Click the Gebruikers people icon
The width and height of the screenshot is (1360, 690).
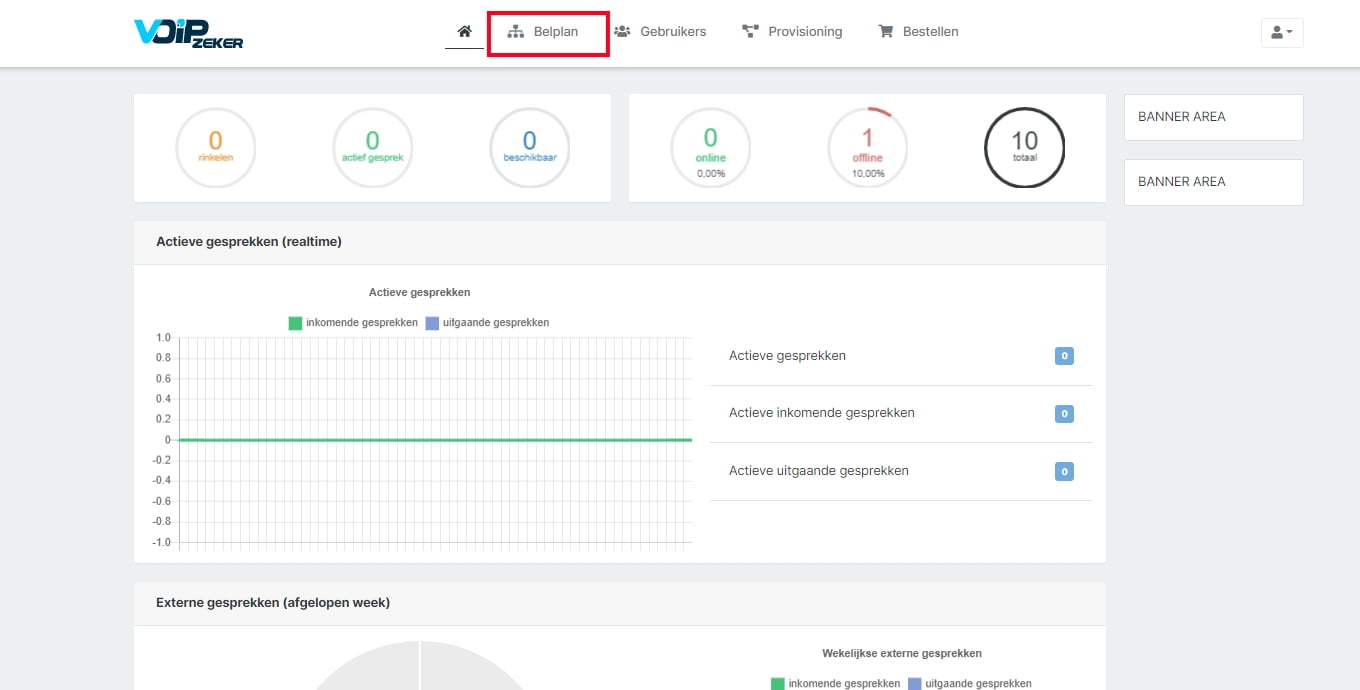click(622, 32)
